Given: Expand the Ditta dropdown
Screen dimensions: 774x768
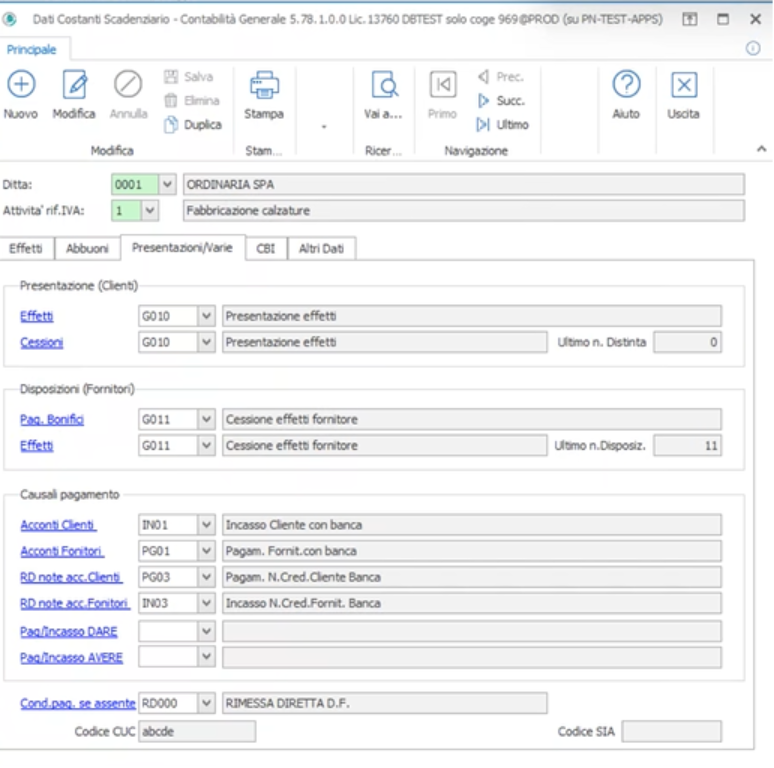Looking at the screenshot, I should tap(167, 185).
